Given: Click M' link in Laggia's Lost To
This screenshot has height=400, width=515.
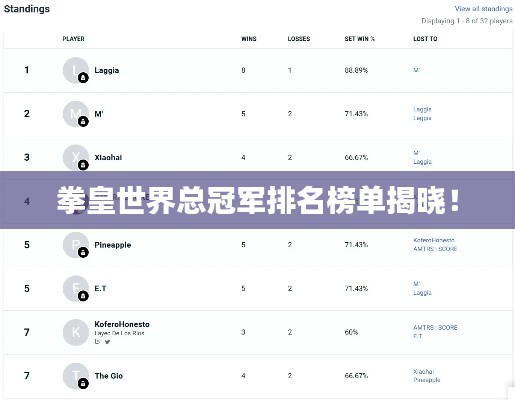Looking at the screenshot, I should (x=416, y=70).
